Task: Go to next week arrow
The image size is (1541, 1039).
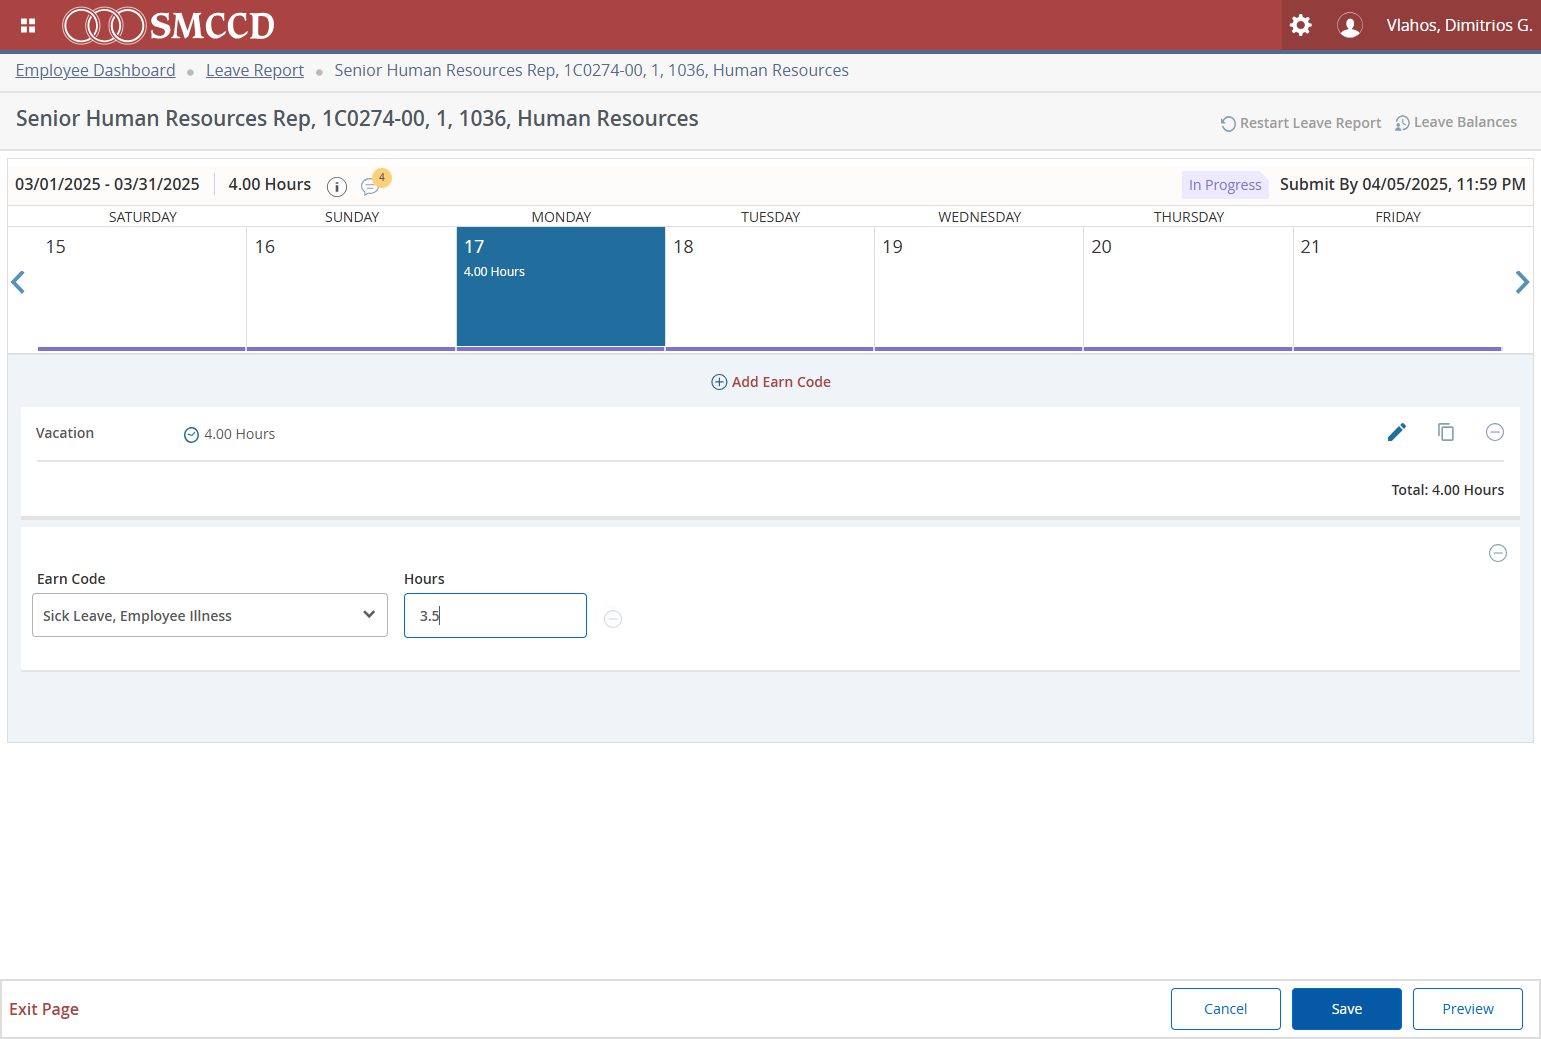Action: 1522,283
